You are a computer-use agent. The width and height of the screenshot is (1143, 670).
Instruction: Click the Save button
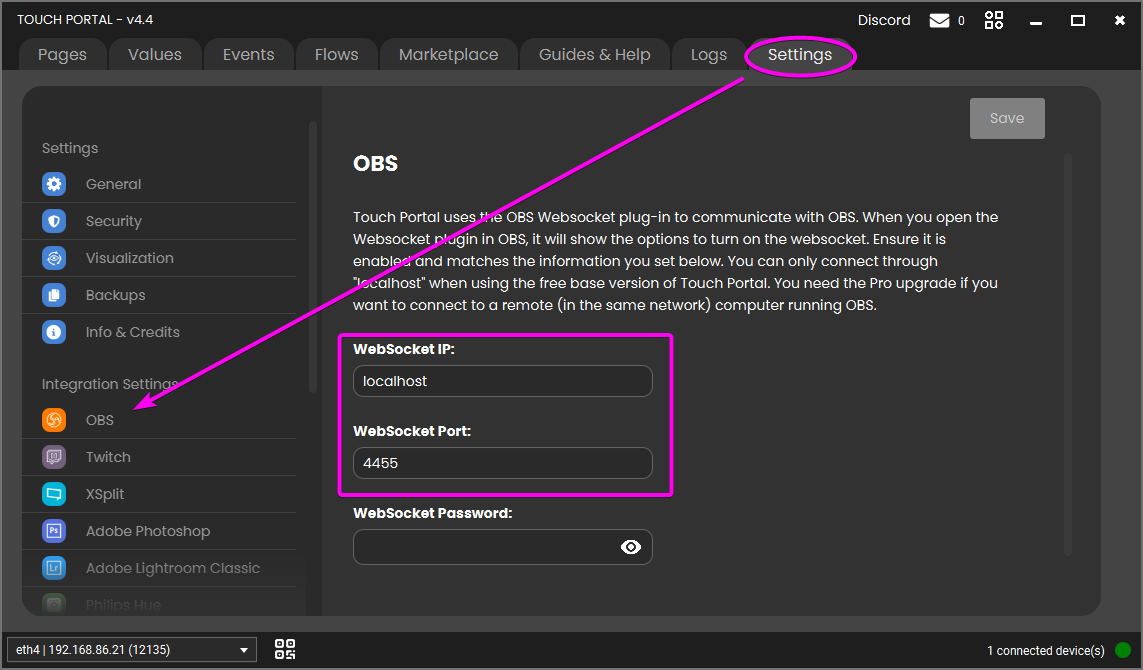tap(1006, 118)
